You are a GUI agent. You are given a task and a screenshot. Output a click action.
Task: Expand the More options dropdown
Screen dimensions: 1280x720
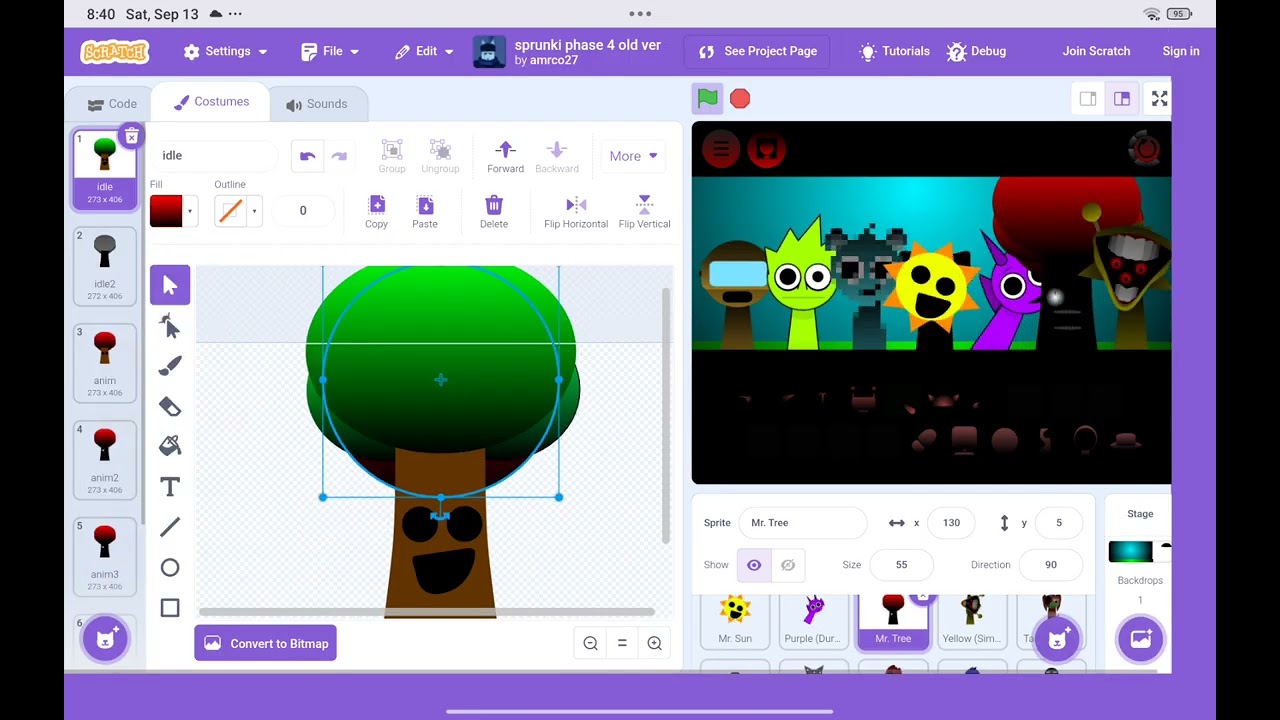pos(634,156)
